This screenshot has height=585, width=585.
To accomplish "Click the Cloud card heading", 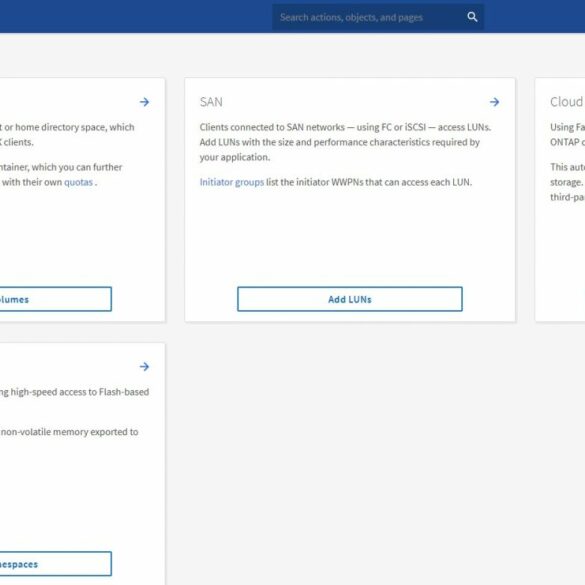I will (x=567, y=102).
